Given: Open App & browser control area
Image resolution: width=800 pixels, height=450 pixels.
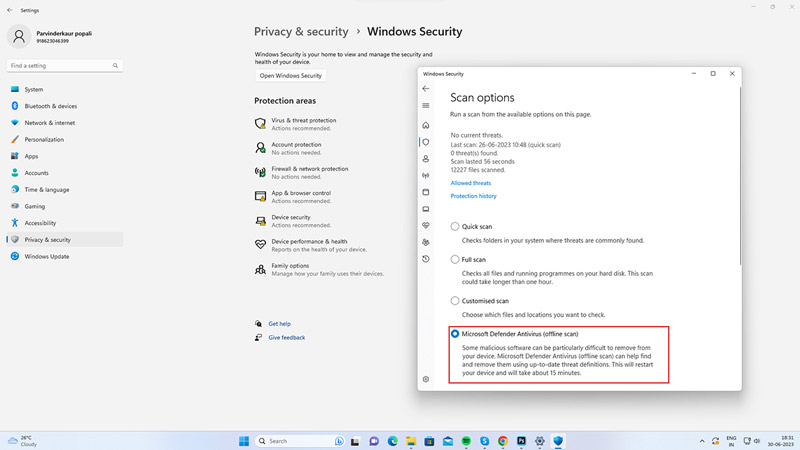Looking at the screenshot, I should point(293,196).
